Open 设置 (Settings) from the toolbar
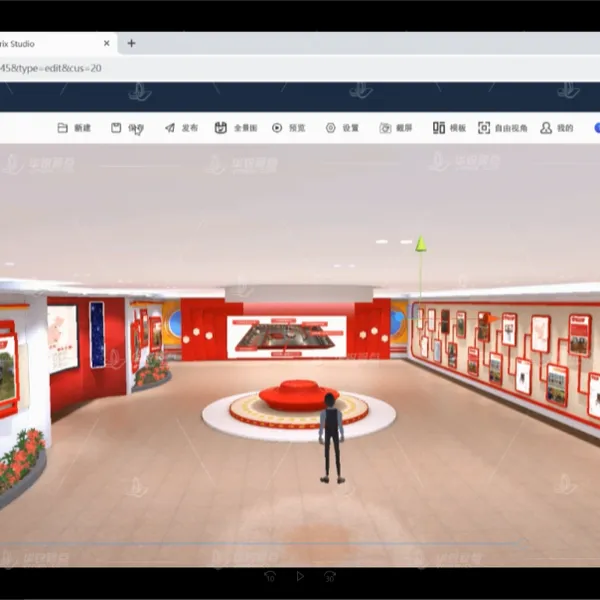 (342, 128)
